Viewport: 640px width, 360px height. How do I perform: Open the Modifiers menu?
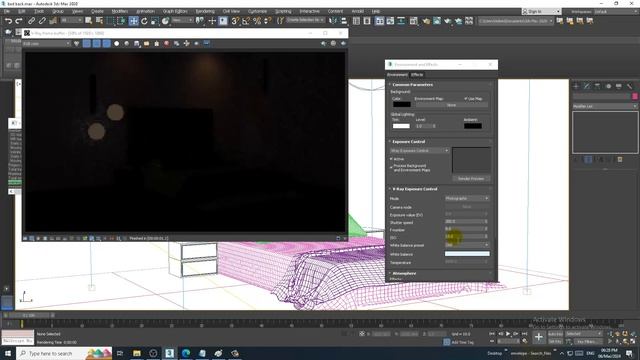tap(120, 11)
